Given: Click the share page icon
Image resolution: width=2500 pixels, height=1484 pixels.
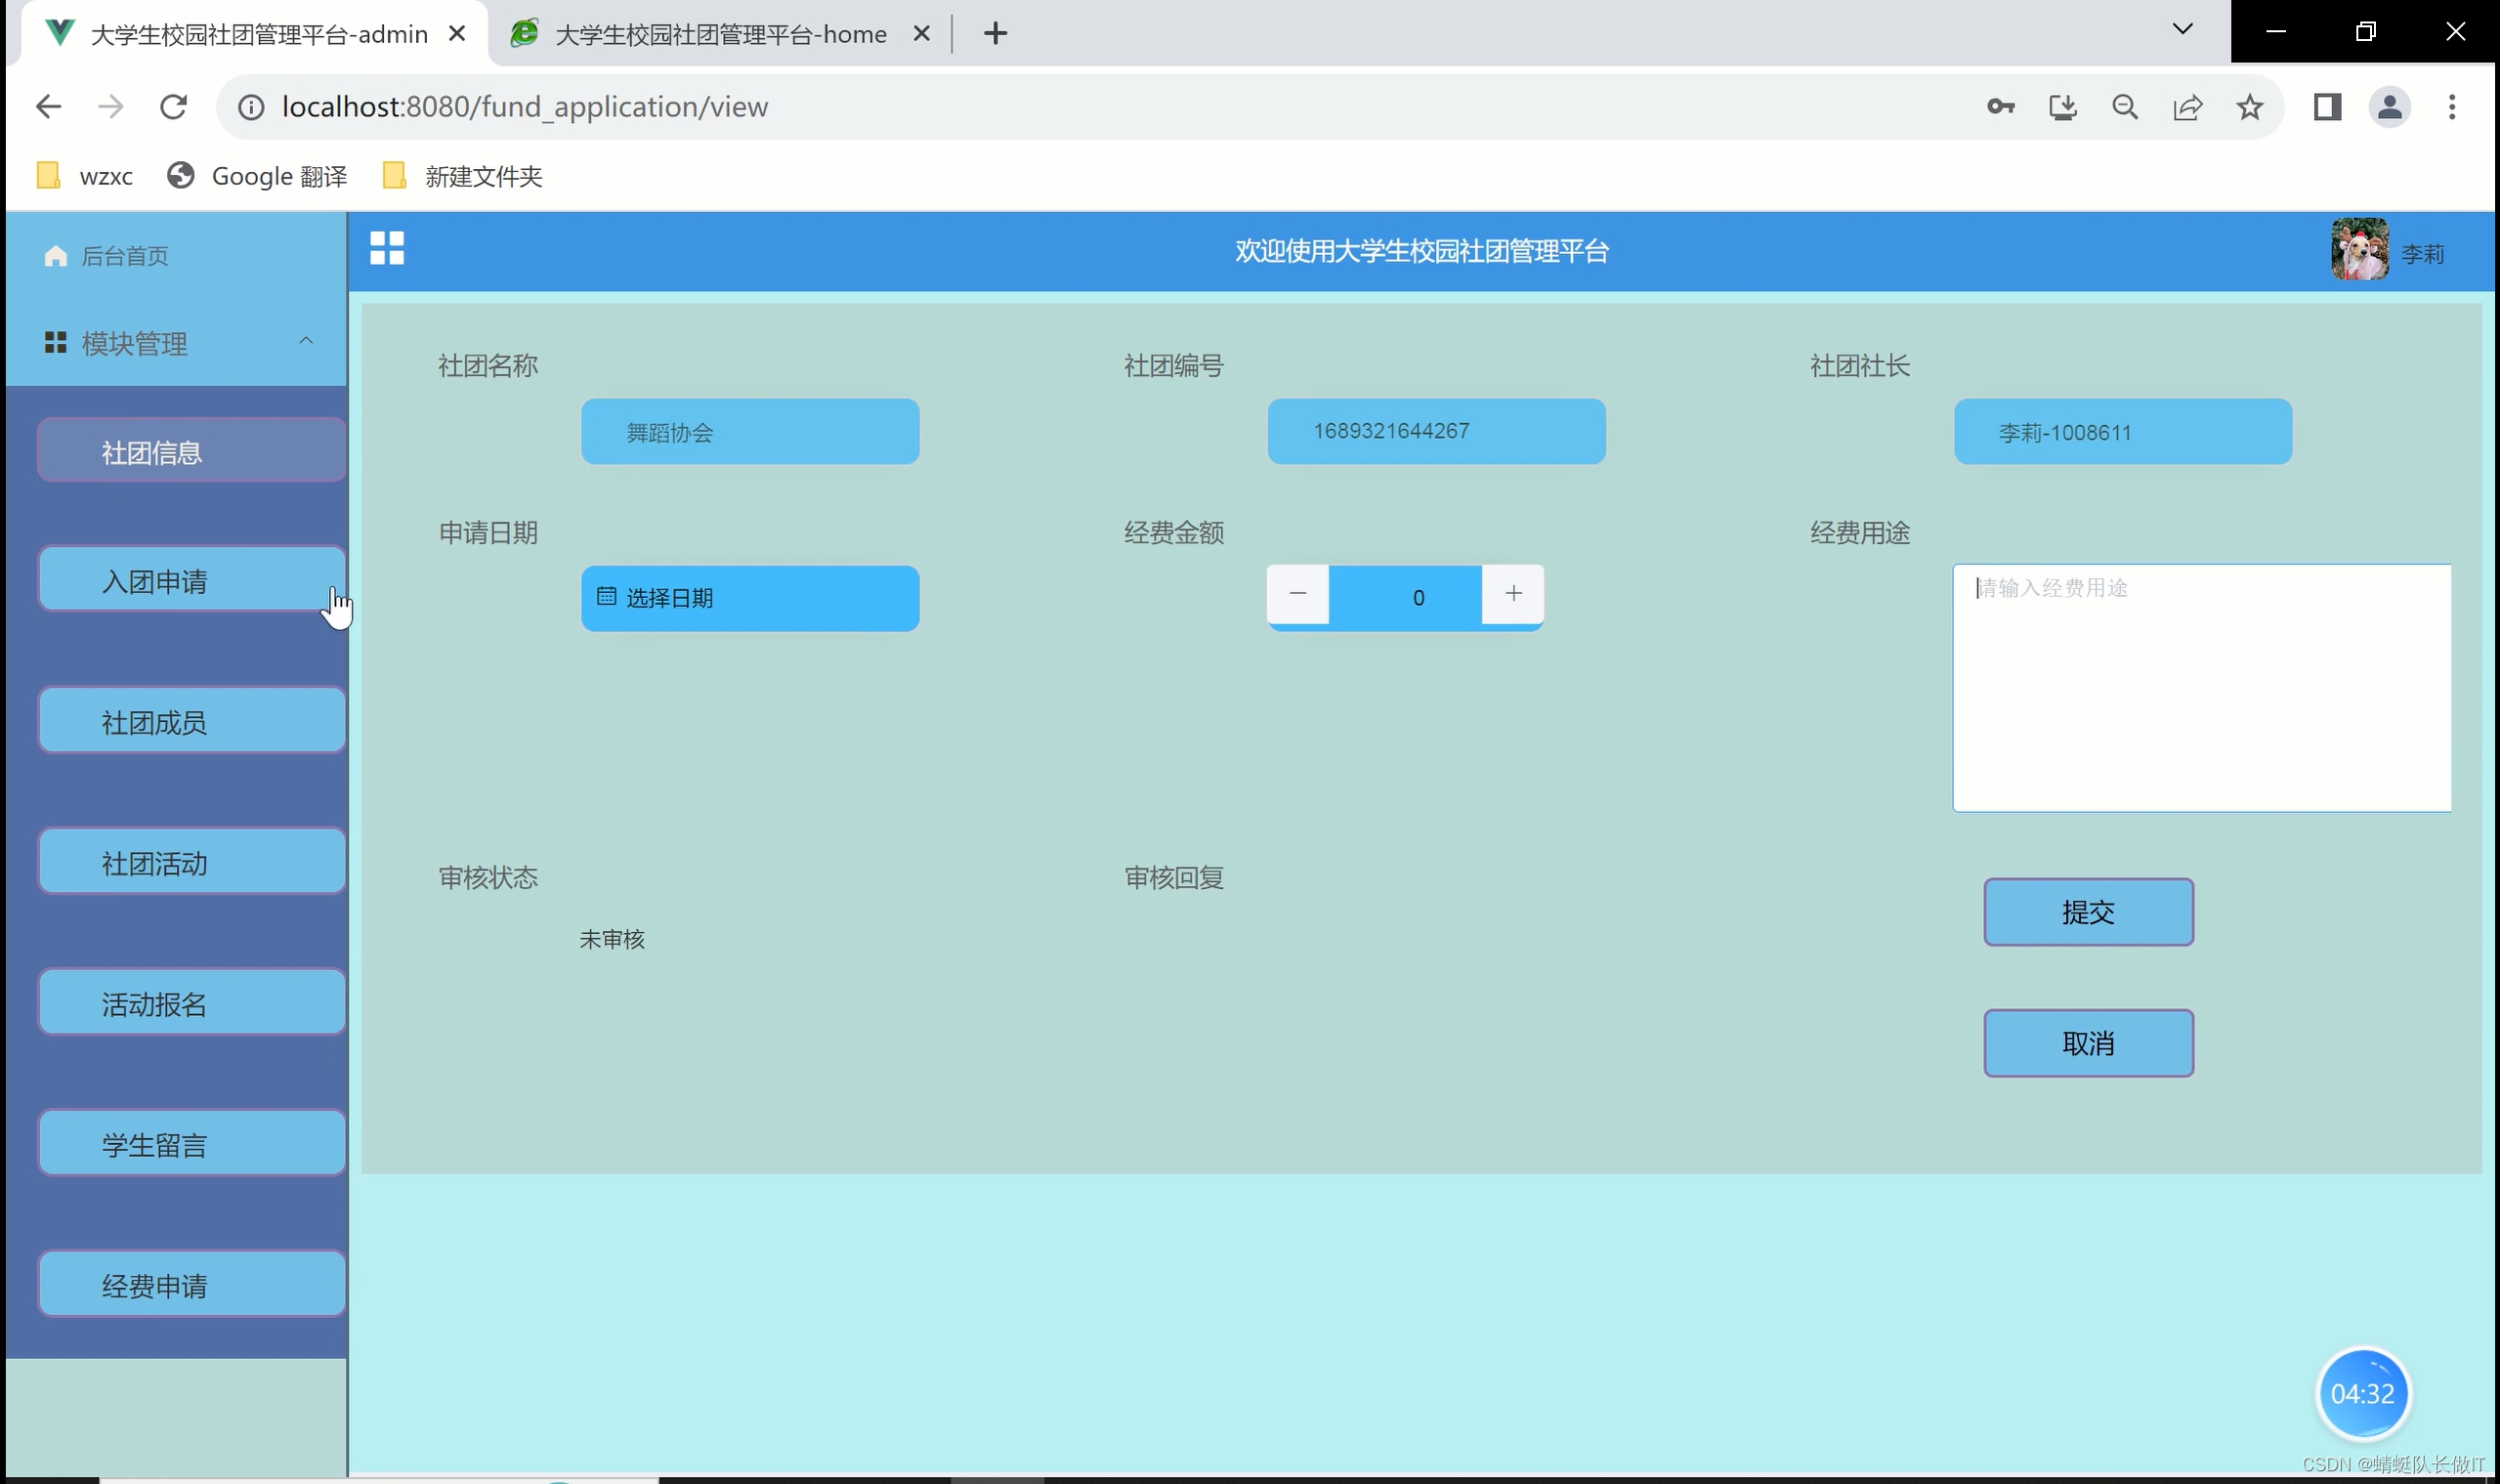Looking at the screenshot, I should 2187,107.
